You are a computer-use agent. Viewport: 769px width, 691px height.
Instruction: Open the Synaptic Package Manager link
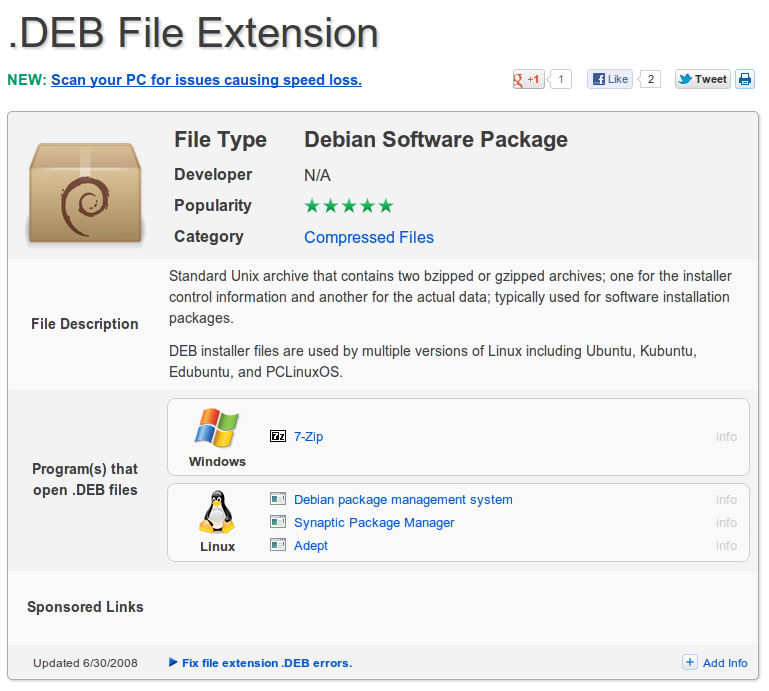pos(374,523)
